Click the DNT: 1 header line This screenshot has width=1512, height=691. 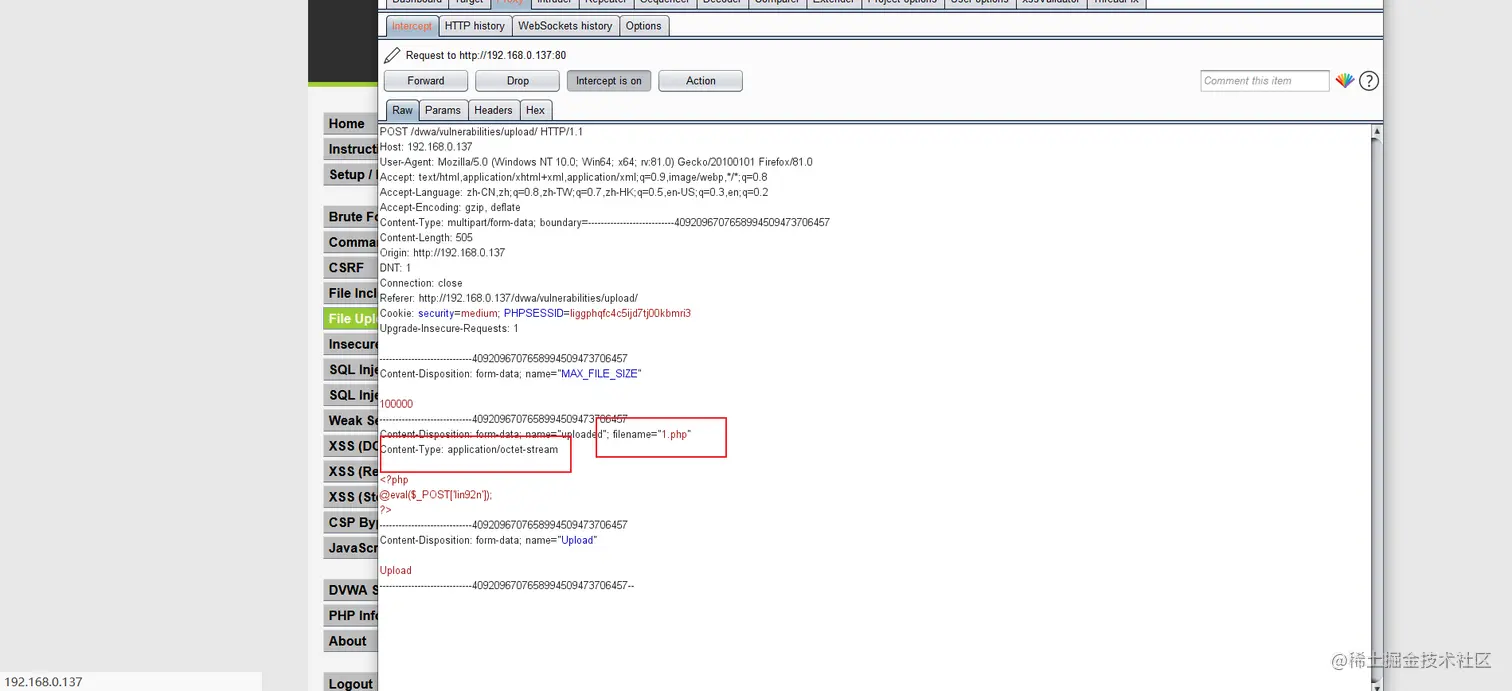click(395, 268)
